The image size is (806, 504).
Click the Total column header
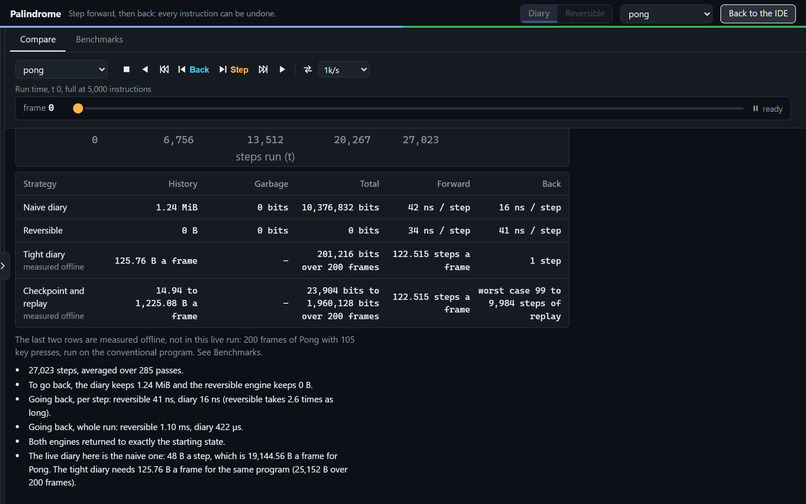(369, 184)
